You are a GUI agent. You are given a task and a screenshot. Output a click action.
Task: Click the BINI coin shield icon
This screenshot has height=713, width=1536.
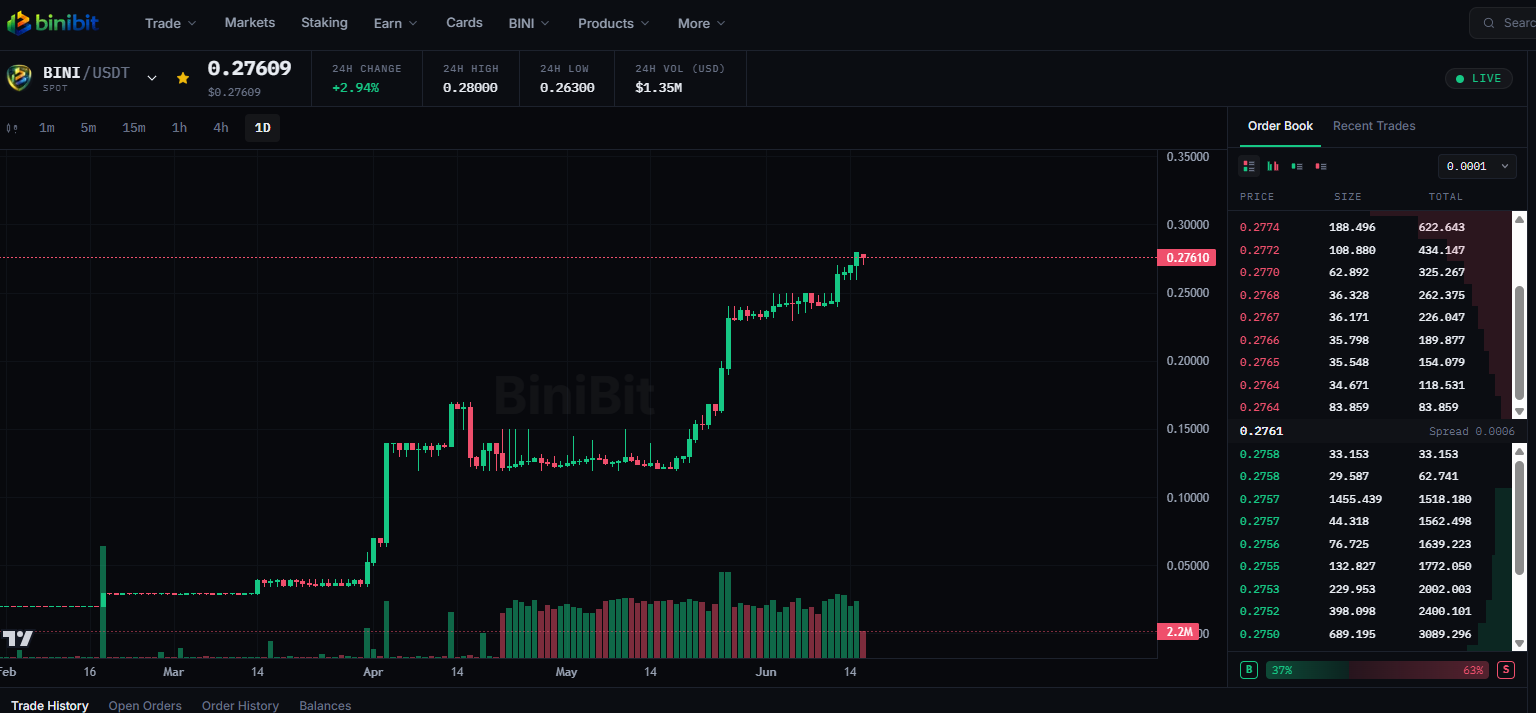pos(19,78)
